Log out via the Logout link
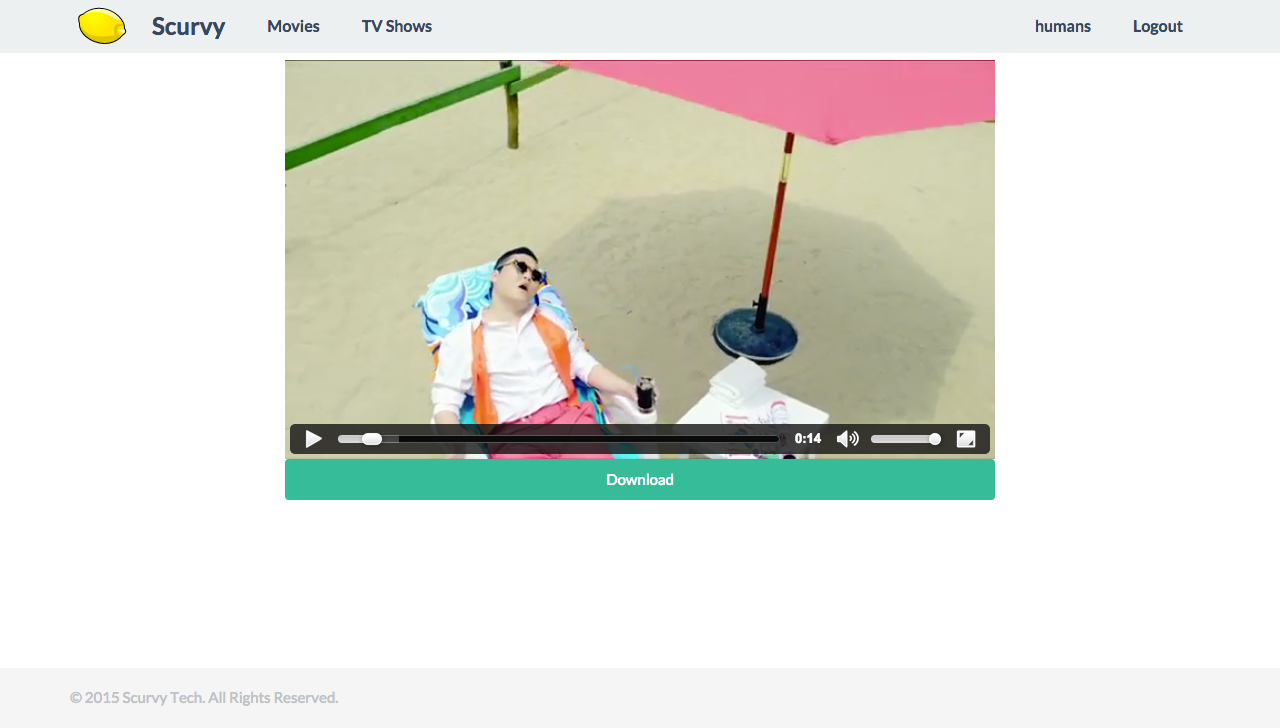Screen dimensions: 1280x728 click(1157, 26)
